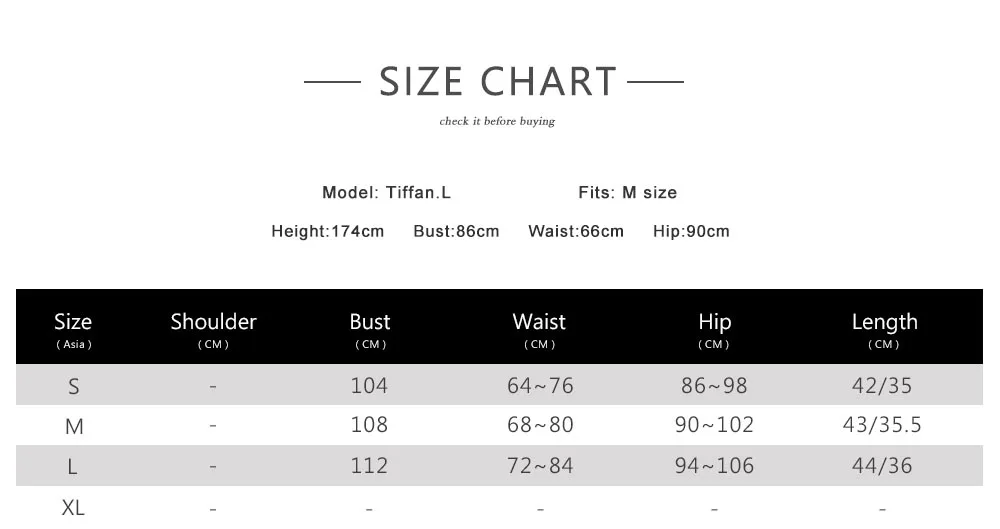This screenshot has width=1000, height=529.
Task: Click the 'check it before buying' subtitle
Action: pos(497,122)
